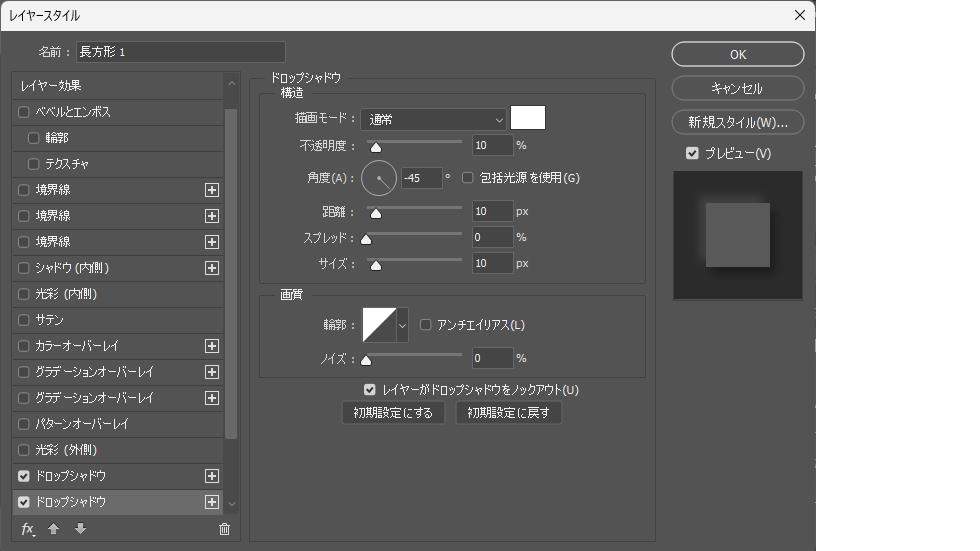Click the angle dial next to 角度(A)
The image size is (980, 551).
[379, 178]
